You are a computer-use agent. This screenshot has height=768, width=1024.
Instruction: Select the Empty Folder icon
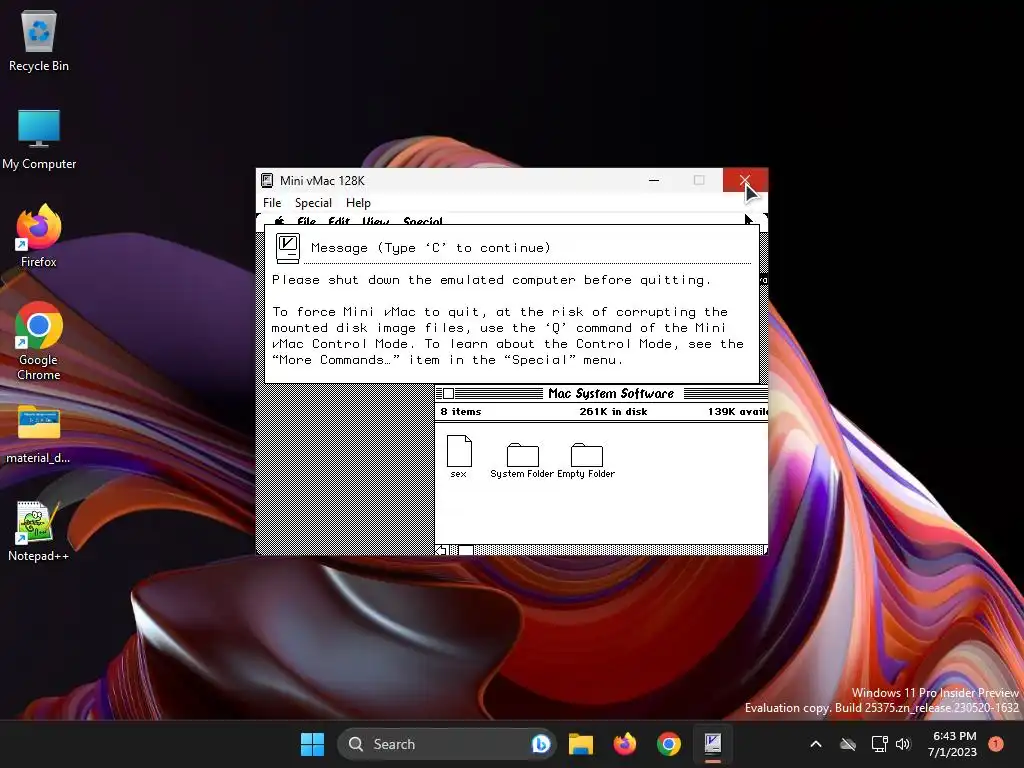click(x=586, y=461)
